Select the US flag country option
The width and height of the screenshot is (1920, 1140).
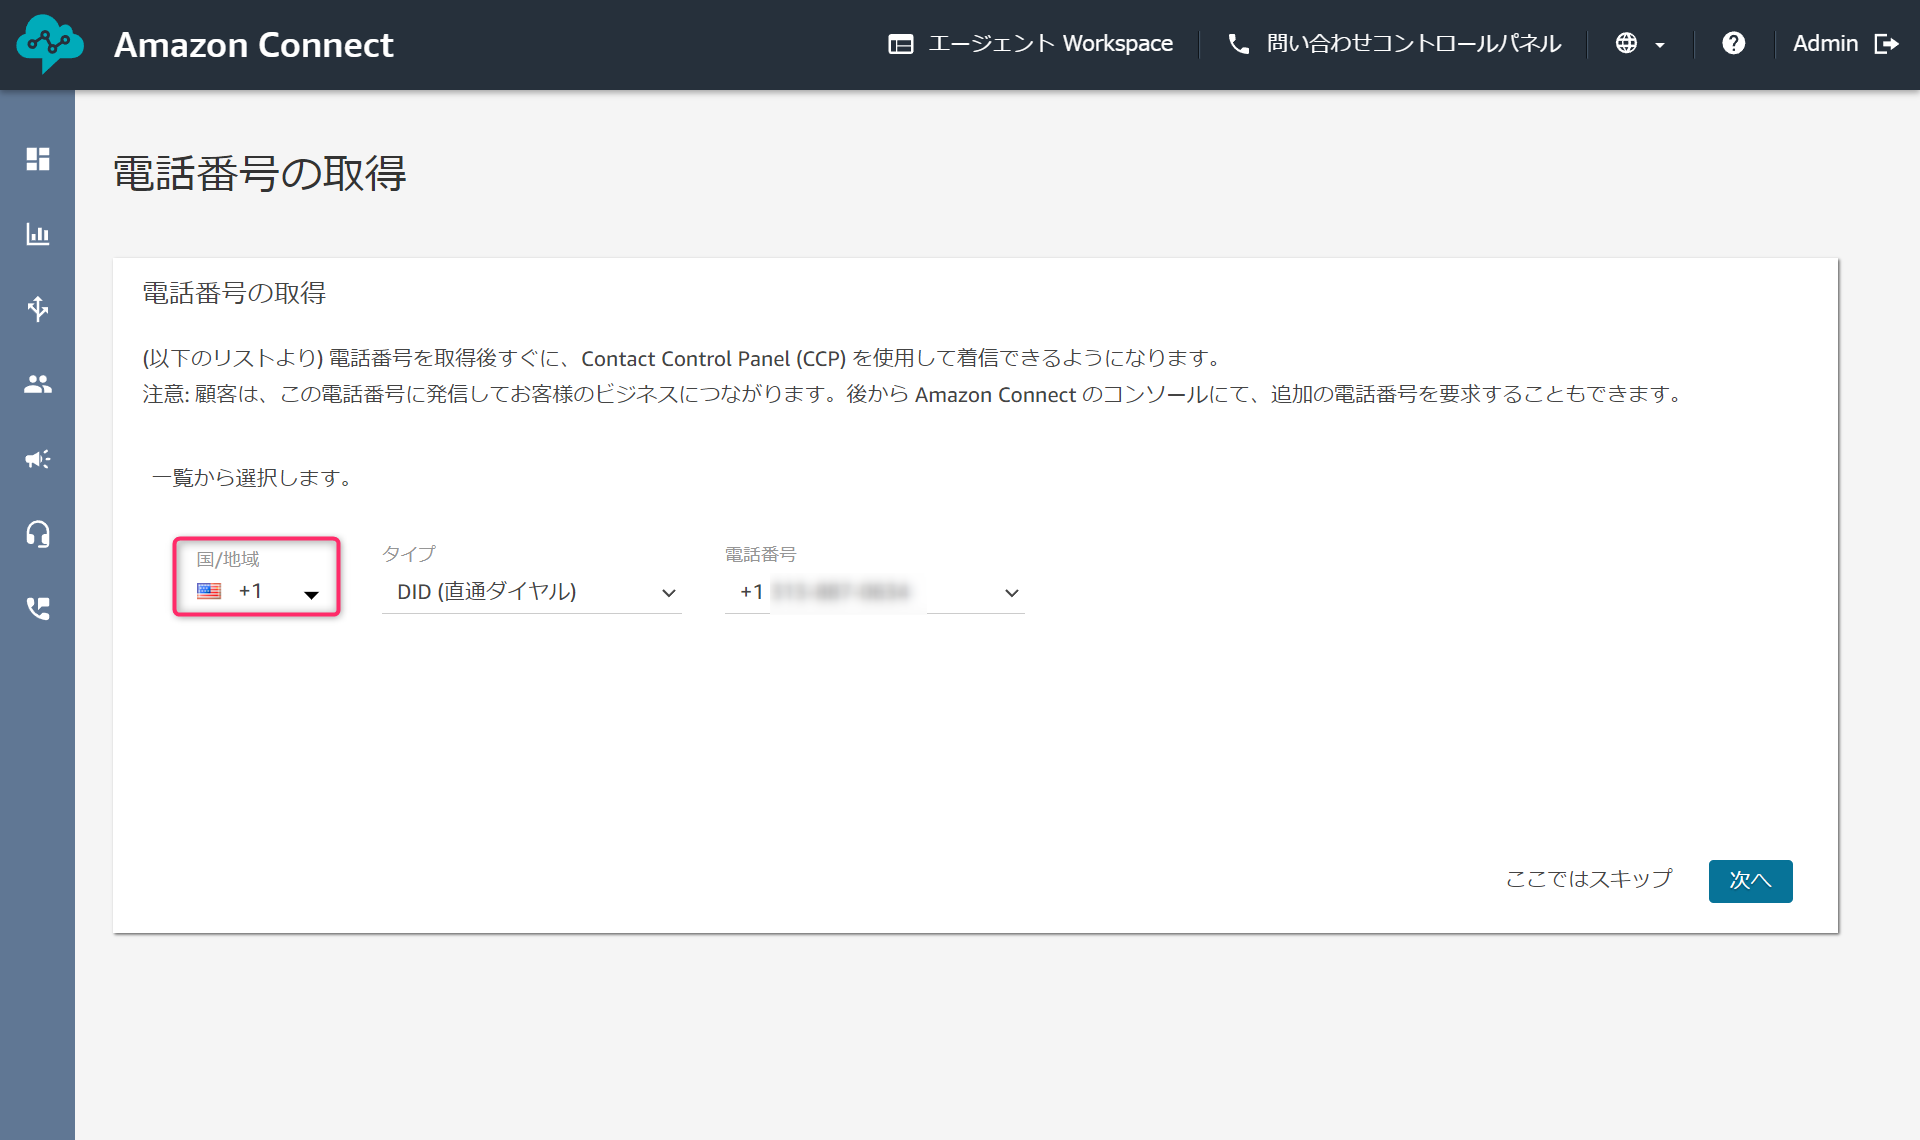[x=209, y=590]
